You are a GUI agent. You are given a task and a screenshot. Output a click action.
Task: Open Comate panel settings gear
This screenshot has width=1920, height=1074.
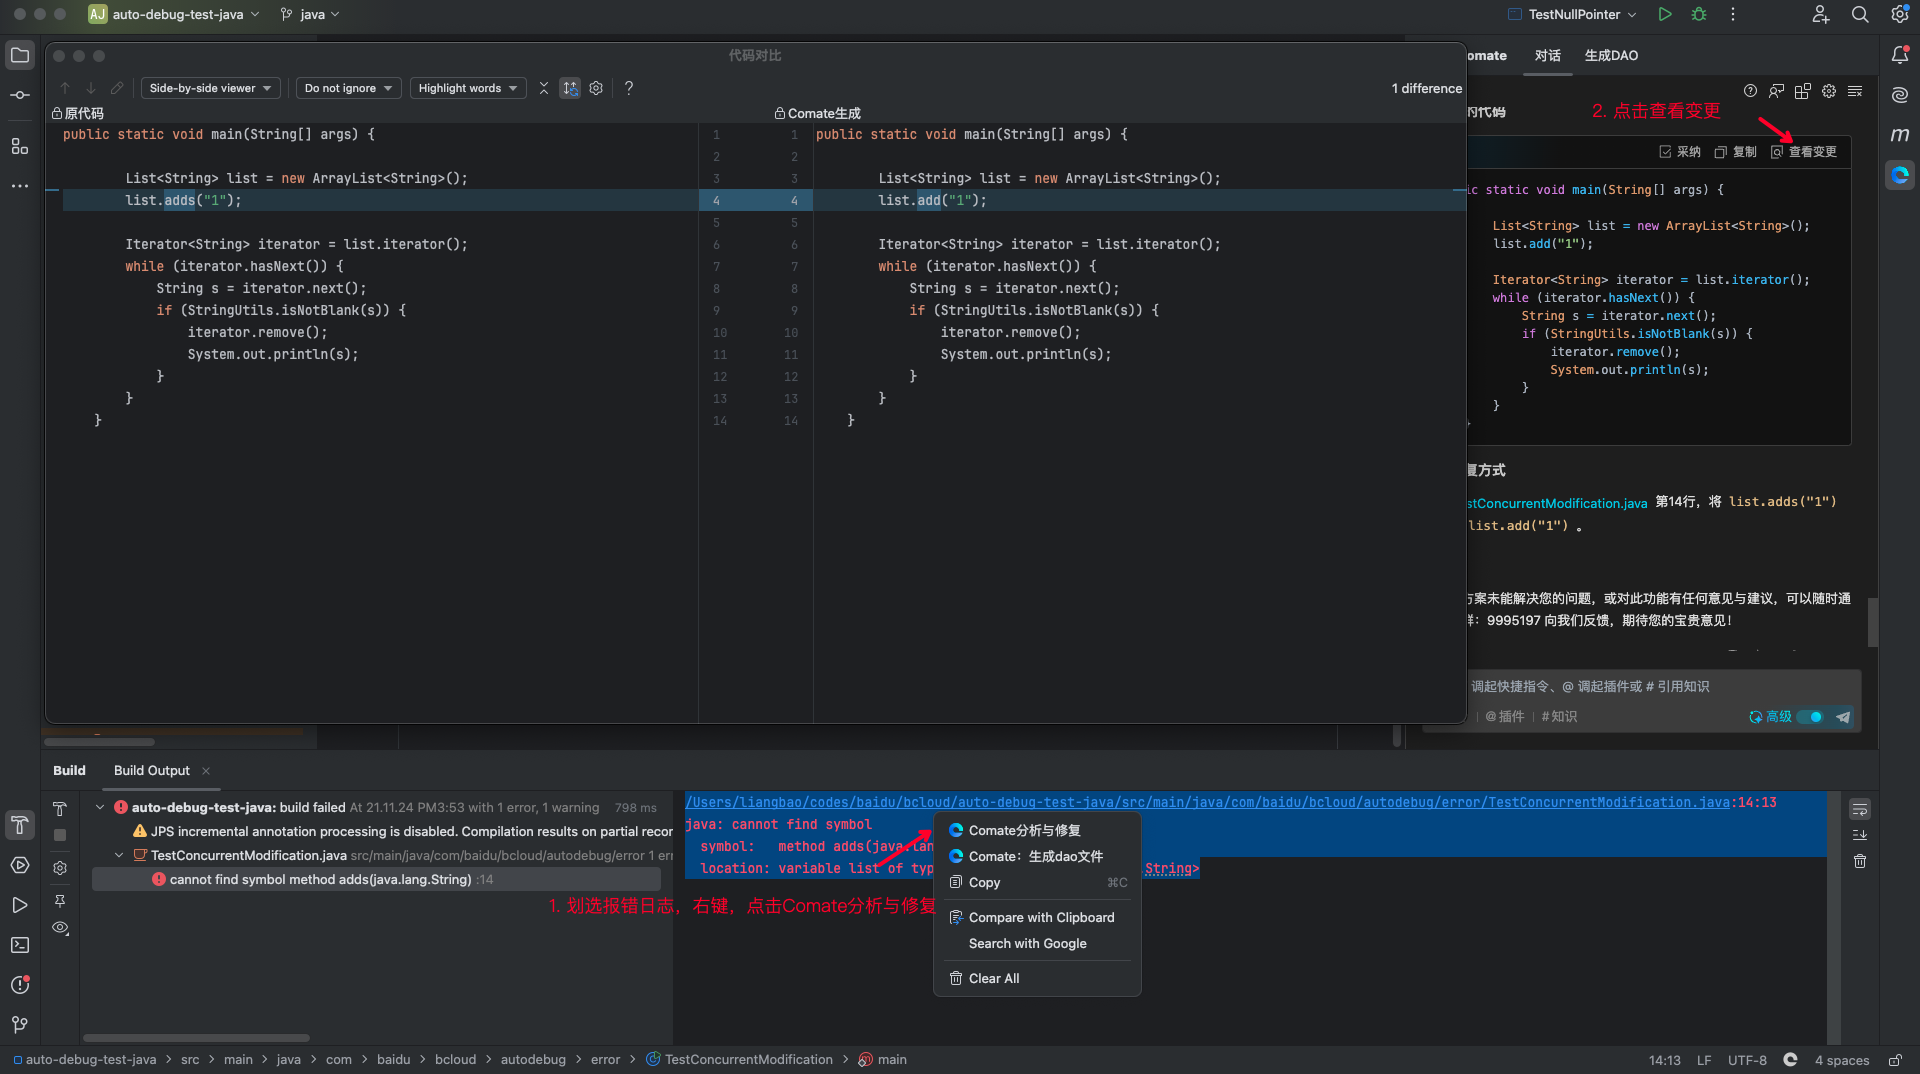(x=1829, y=91)
